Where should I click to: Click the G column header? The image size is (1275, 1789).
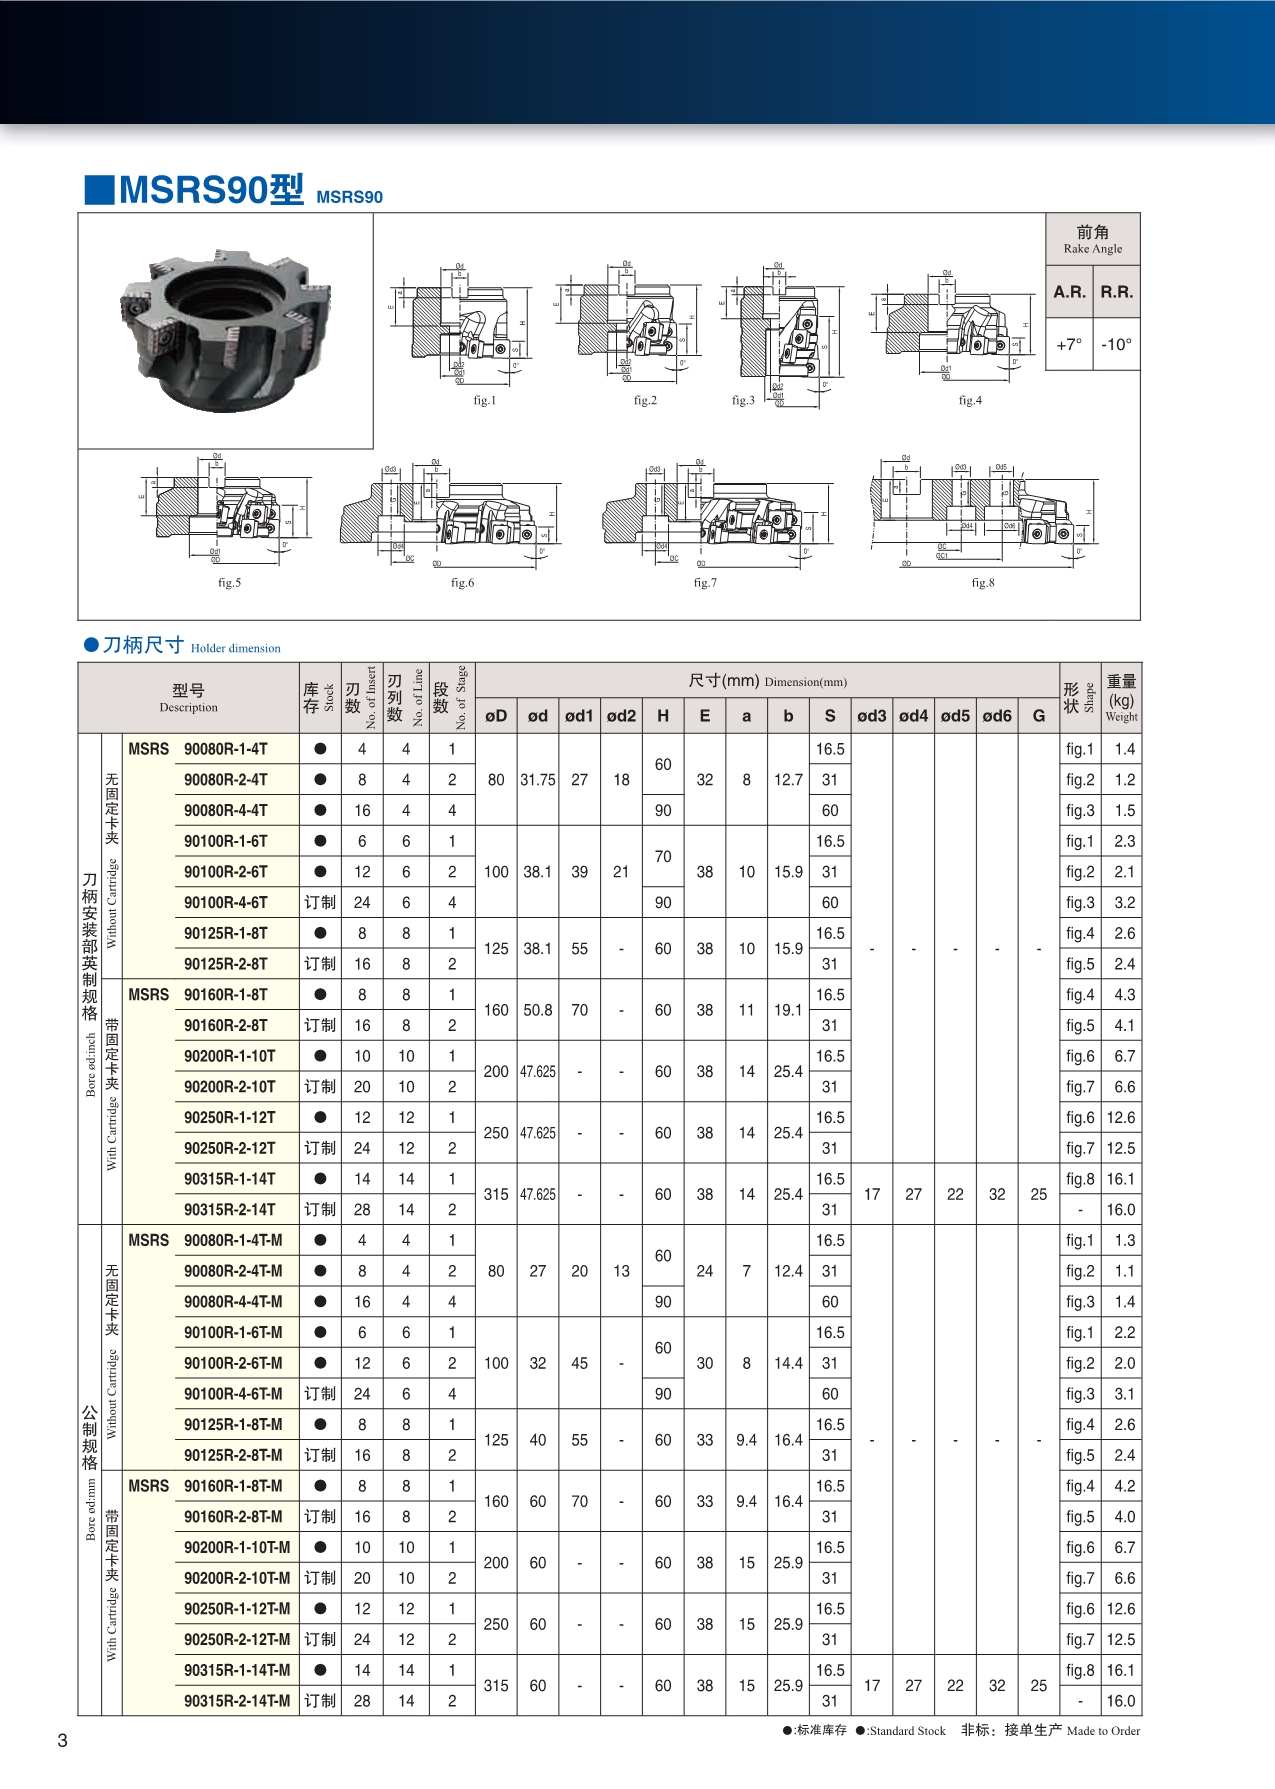1039,716
